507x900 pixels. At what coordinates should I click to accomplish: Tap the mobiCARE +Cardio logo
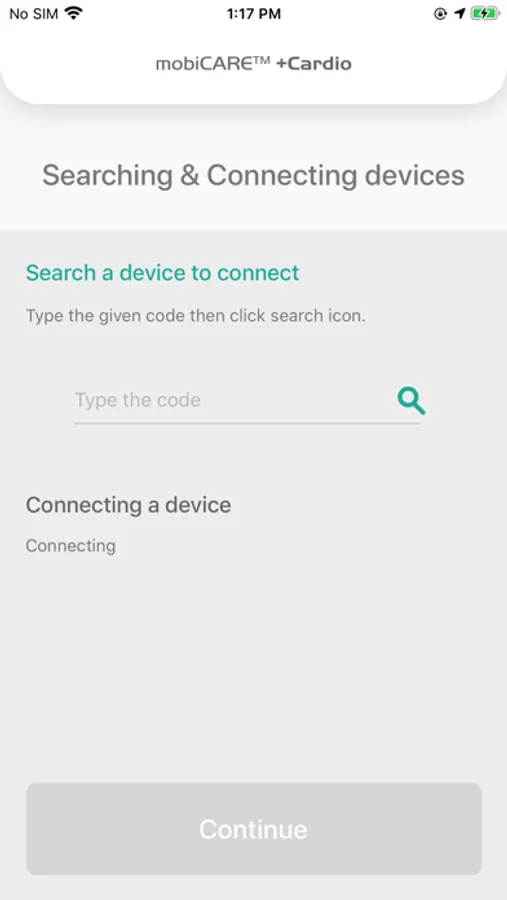(253, 64)
